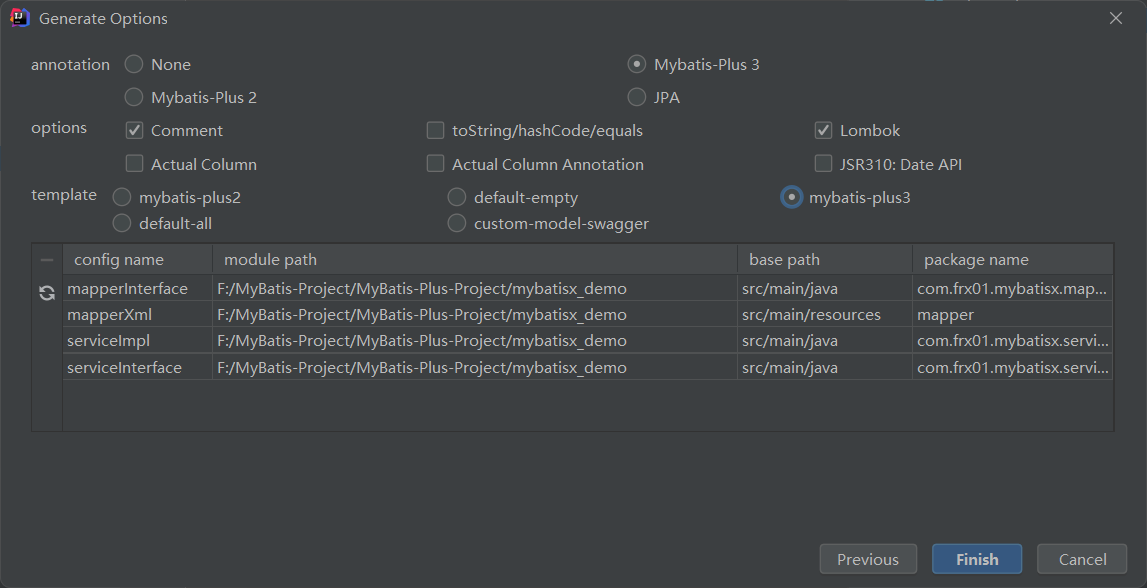Click the package name column header
The image size is (1147, 588).
pos(1013,260)
